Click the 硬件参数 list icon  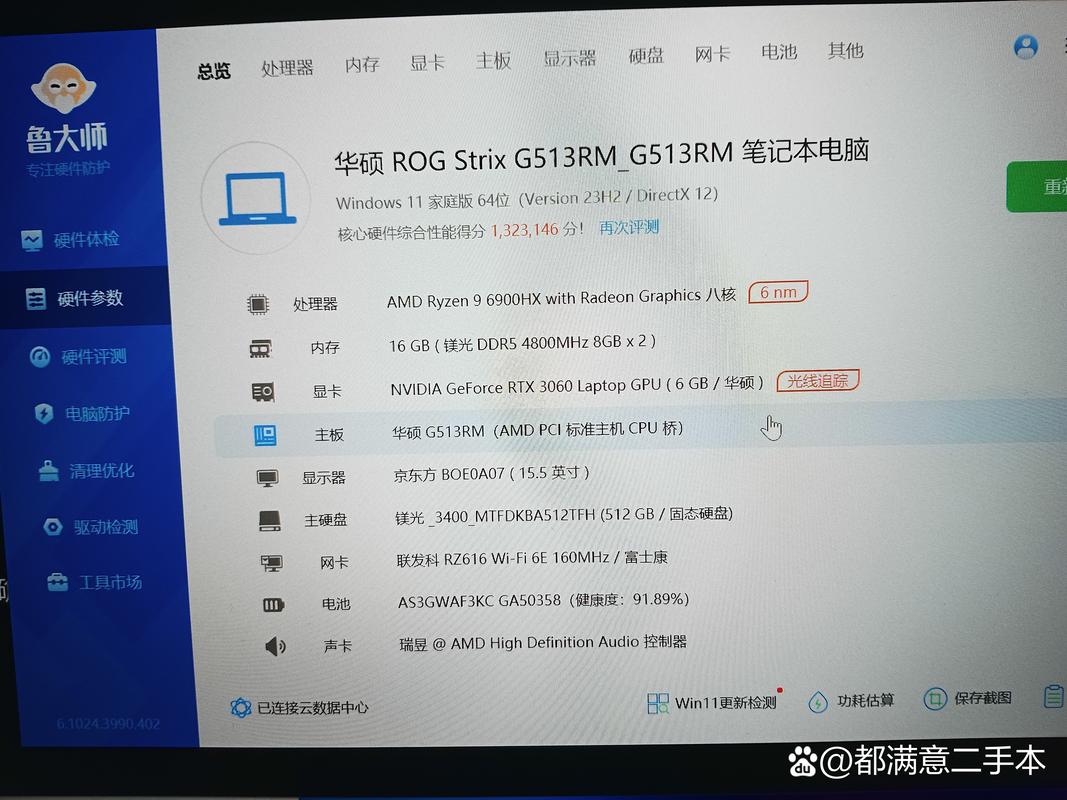click(x=35, y=299)
